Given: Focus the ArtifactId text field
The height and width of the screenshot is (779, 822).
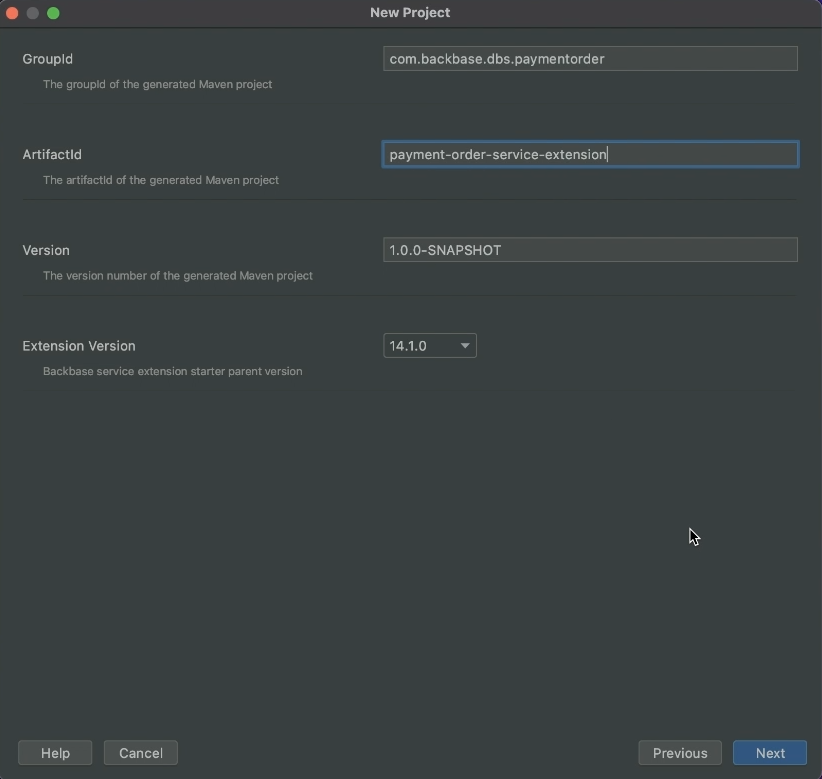Looking at the screenshot, I should tap(590, 154).
